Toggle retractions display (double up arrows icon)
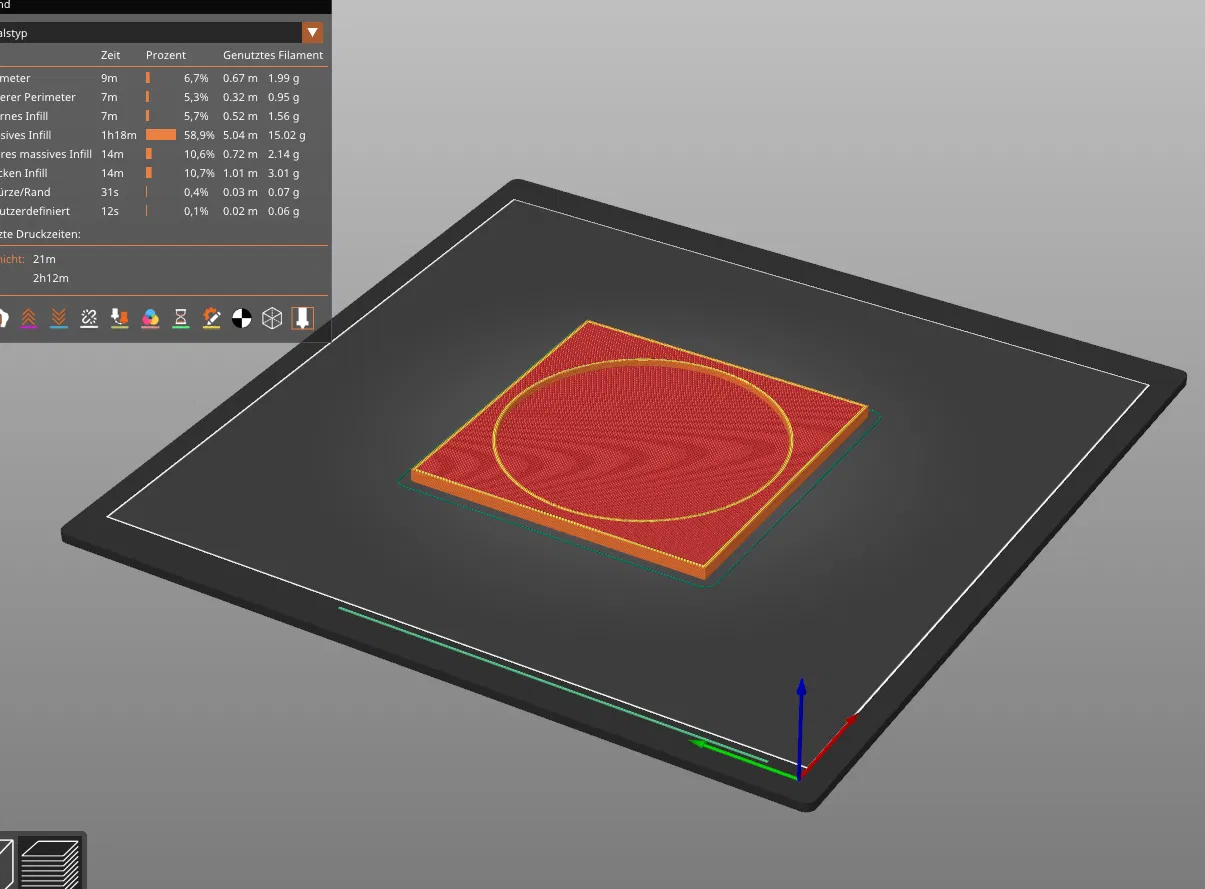This screenshot has height=889, width=1205. 28,318
